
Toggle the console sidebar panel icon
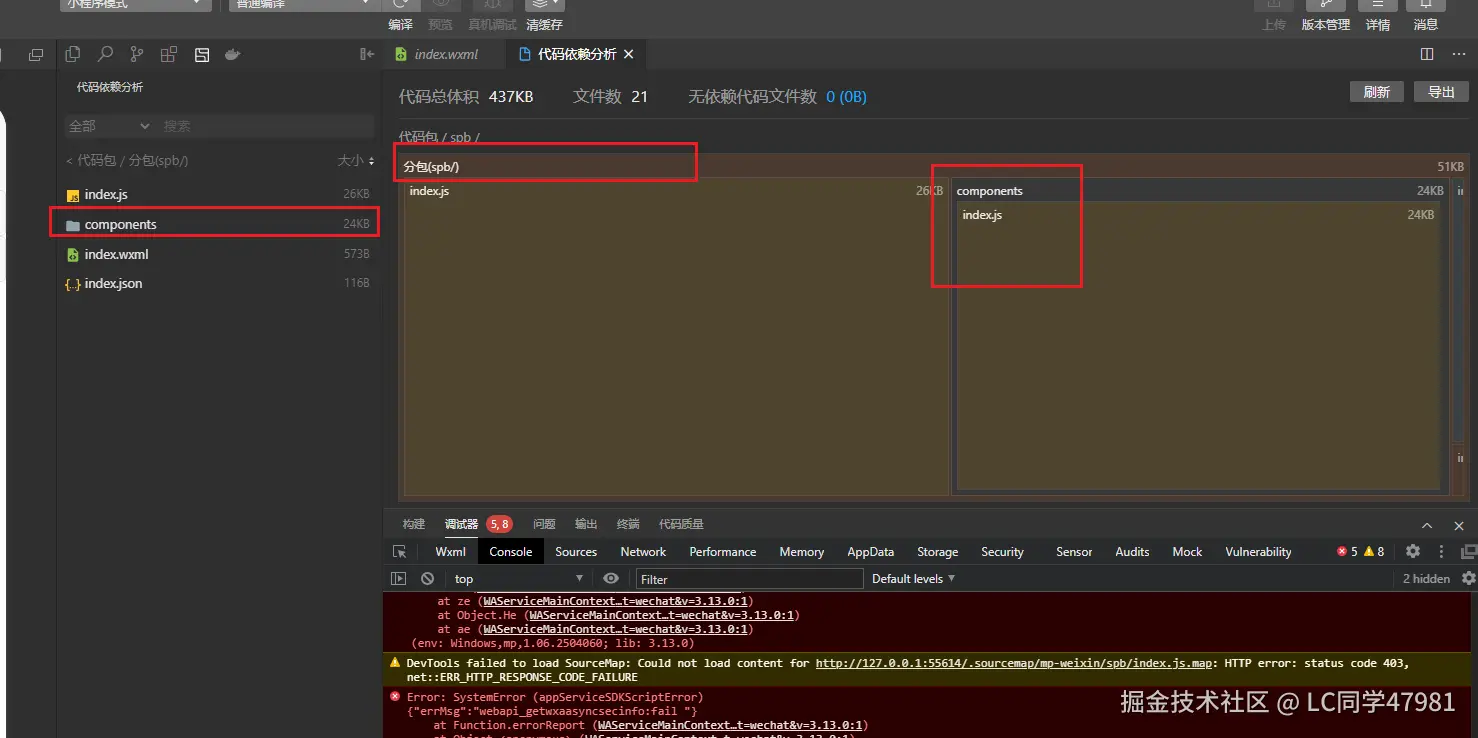[x=399, y=578]
